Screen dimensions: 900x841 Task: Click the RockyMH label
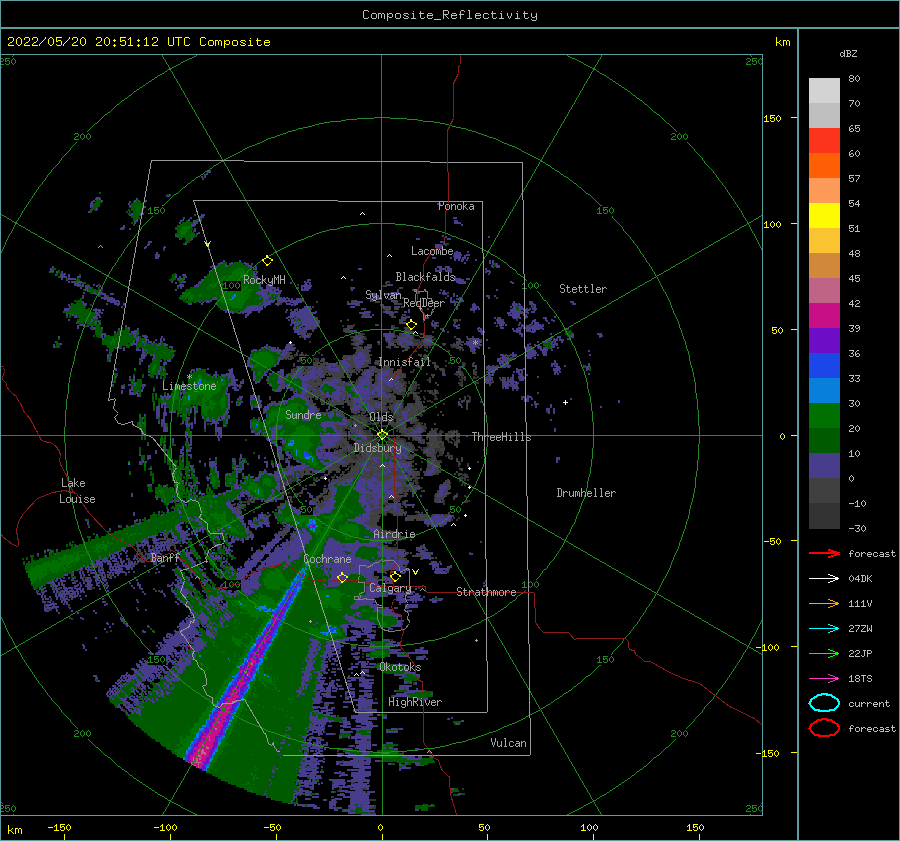(264, 280)
